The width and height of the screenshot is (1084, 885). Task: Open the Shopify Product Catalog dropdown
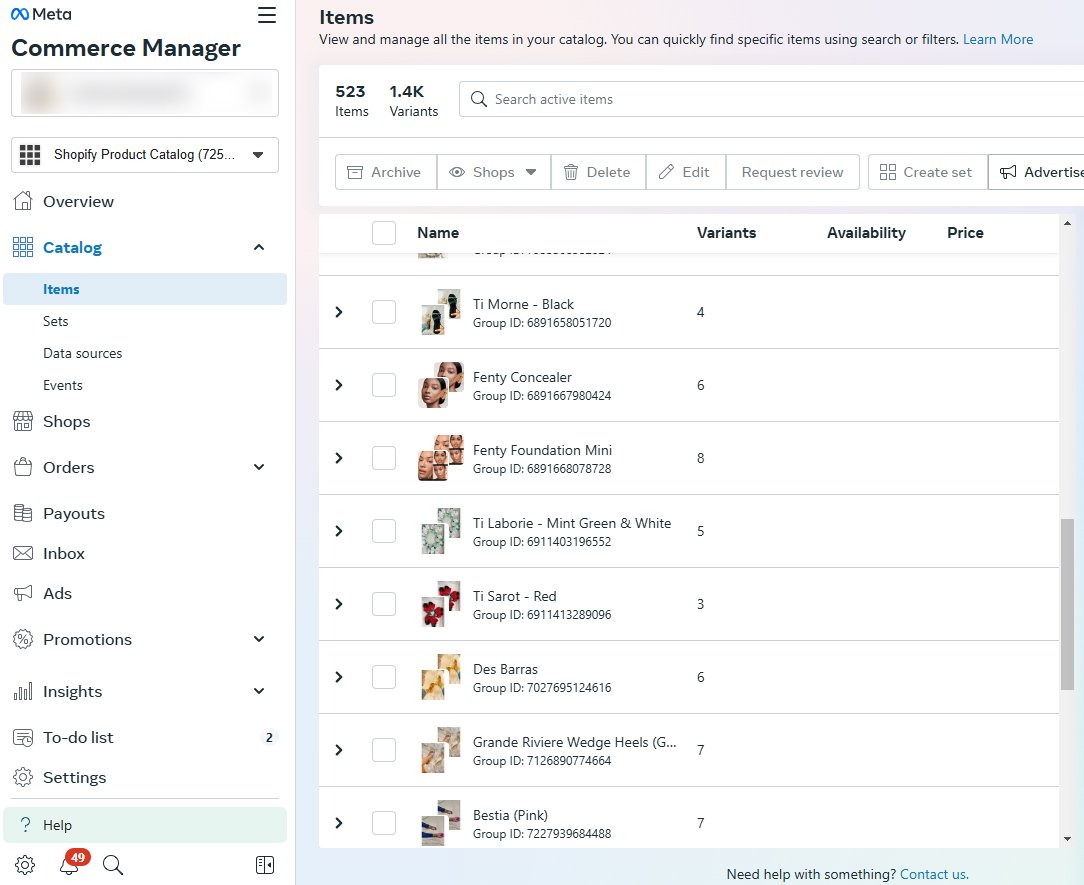(x=145, y=155)
